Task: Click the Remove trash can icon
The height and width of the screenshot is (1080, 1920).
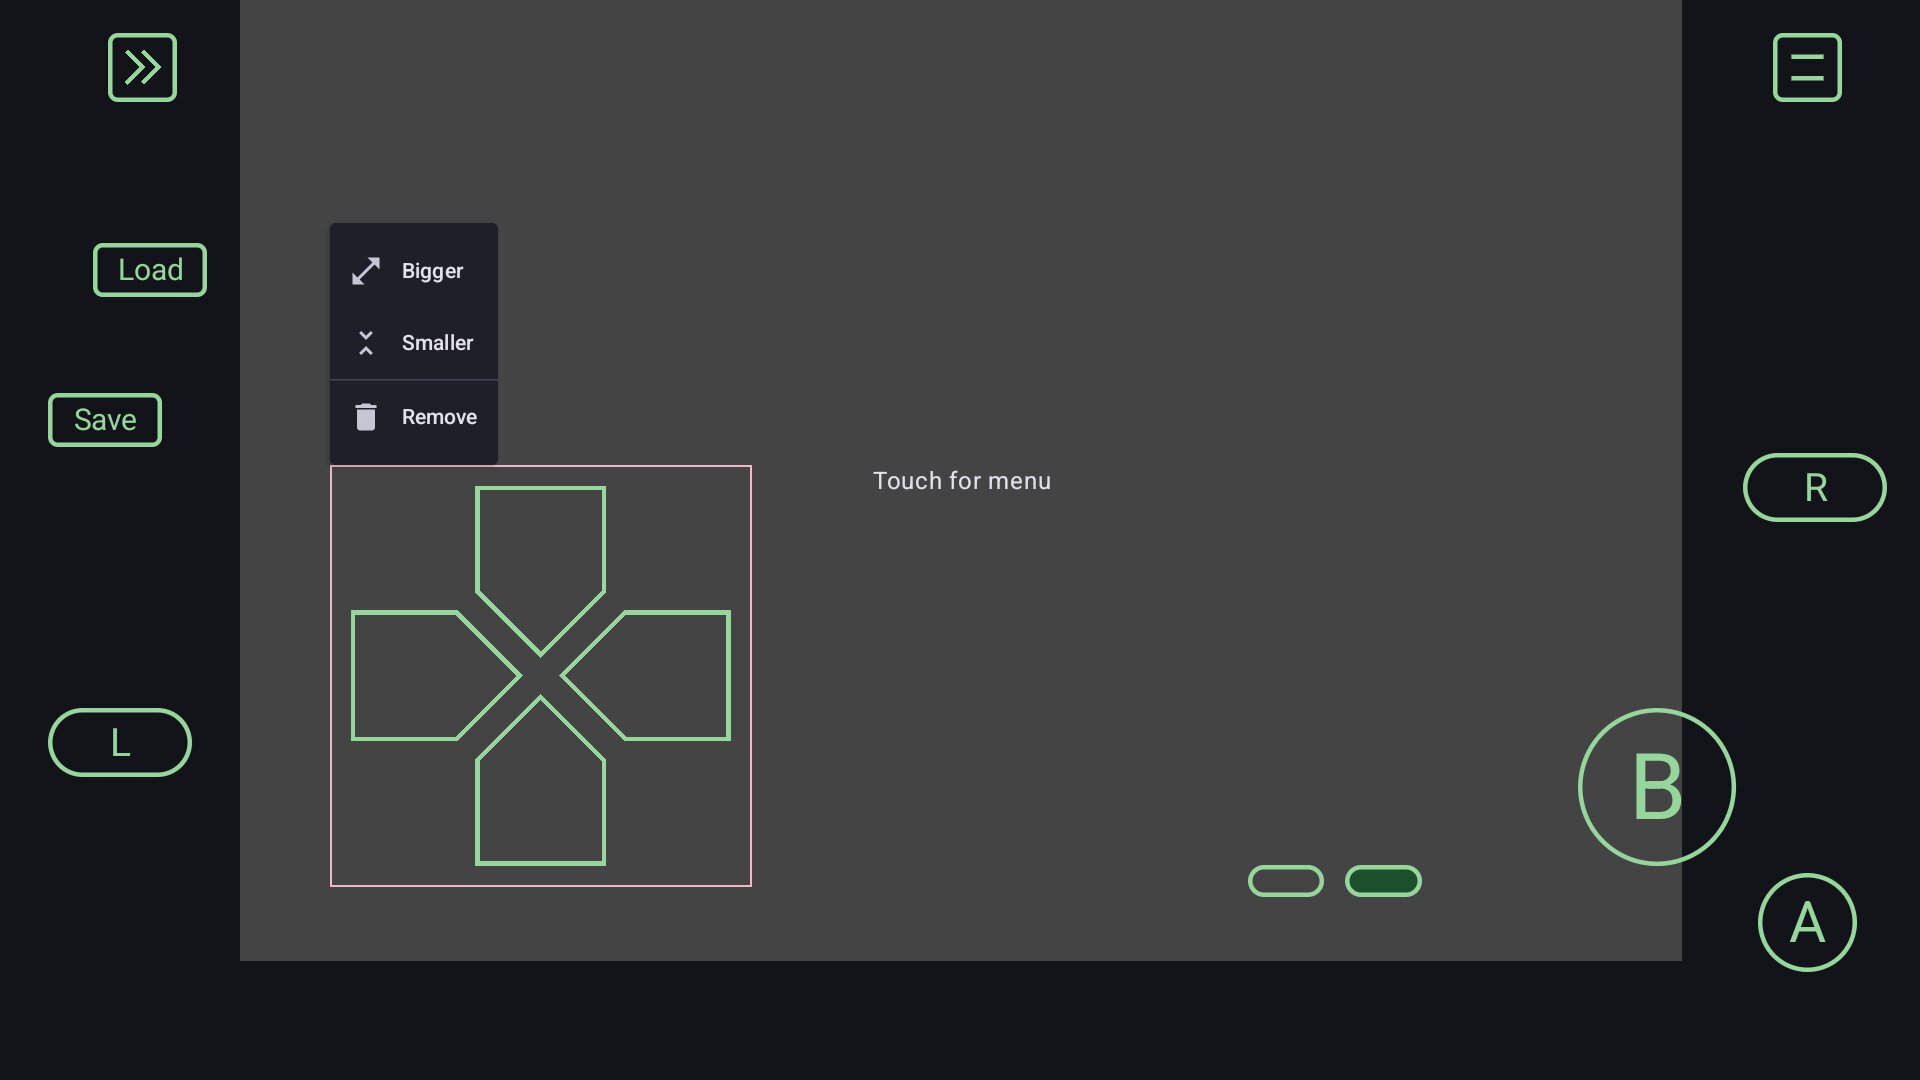Action: click(366, 417)
